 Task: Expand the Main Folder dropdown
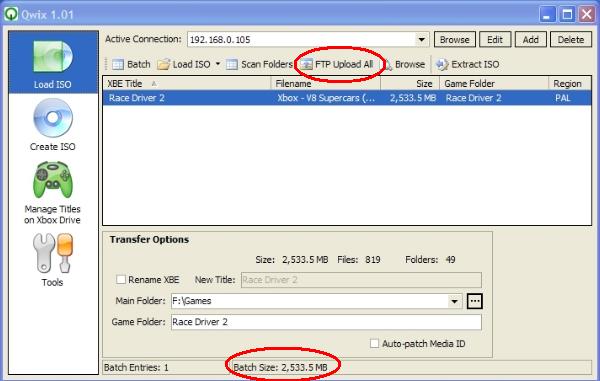tap(454, 301)
